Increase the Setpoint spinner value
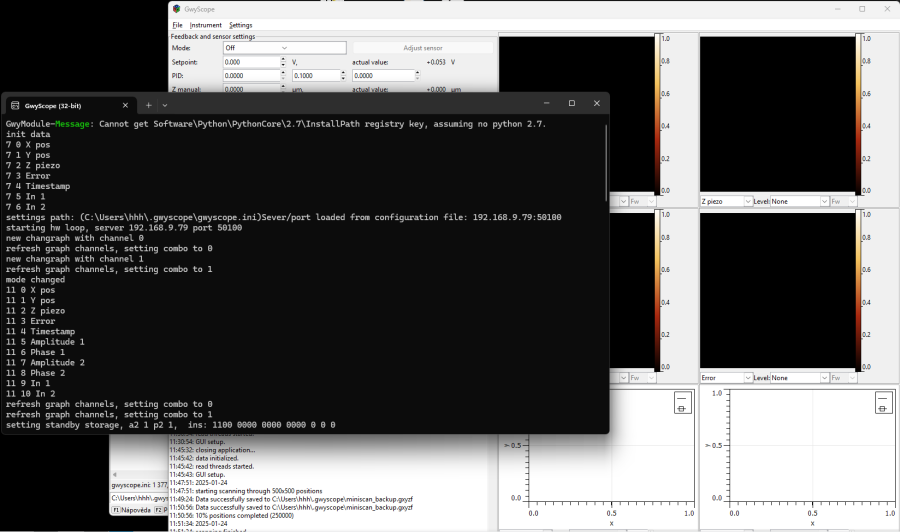This screenshot has width=900, height=532. (x=283, y=59)
